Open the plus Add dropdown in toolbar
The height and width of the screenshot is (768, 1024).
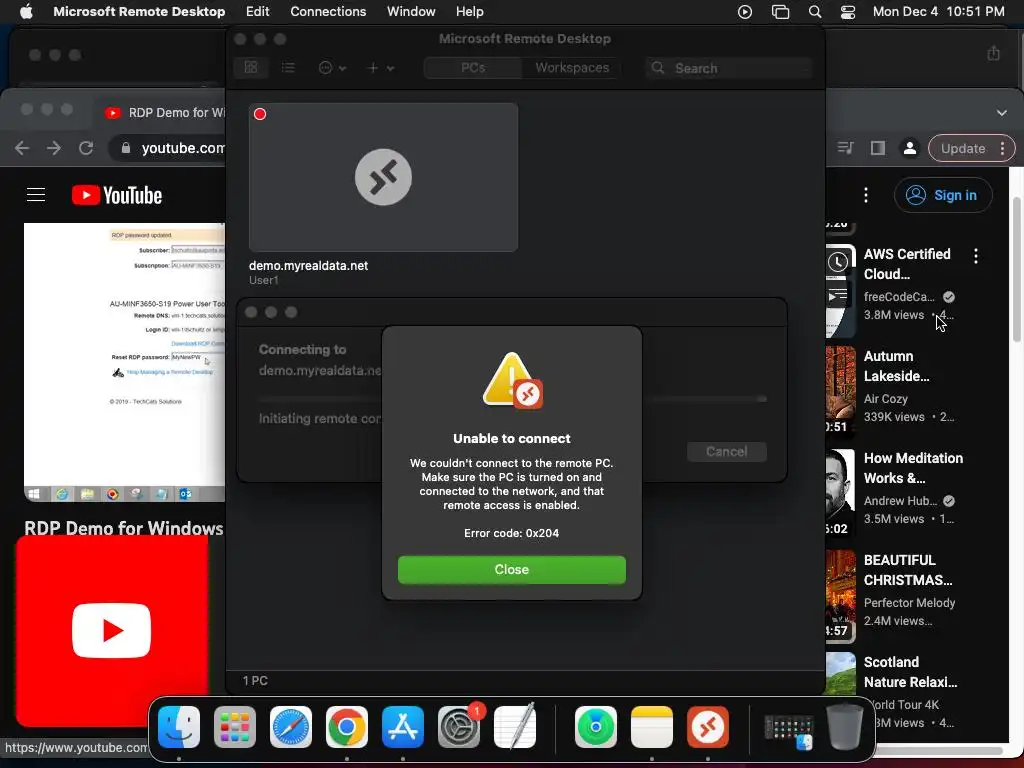(x=381, y=68)
